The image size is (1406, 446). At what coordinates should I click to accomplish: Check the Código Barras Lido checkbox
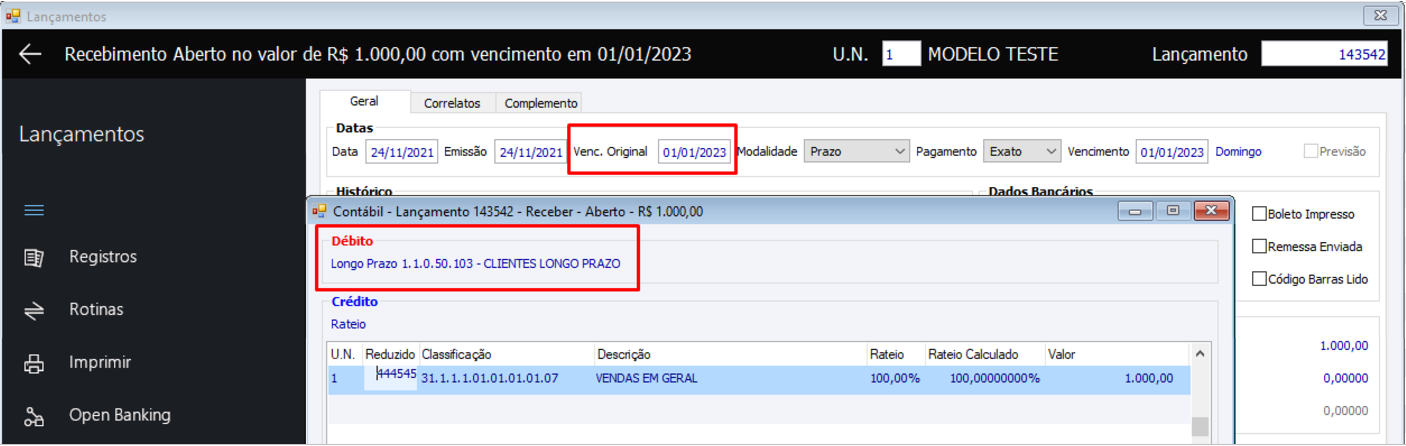coord(1259,280)
